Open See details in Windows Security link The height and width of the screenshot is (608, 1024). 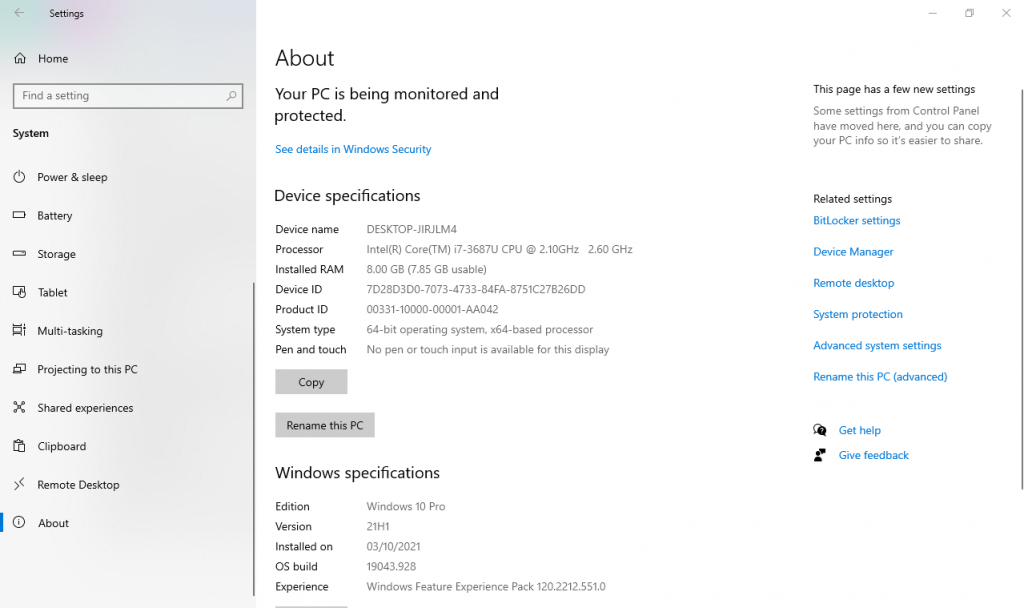[353, 149]
